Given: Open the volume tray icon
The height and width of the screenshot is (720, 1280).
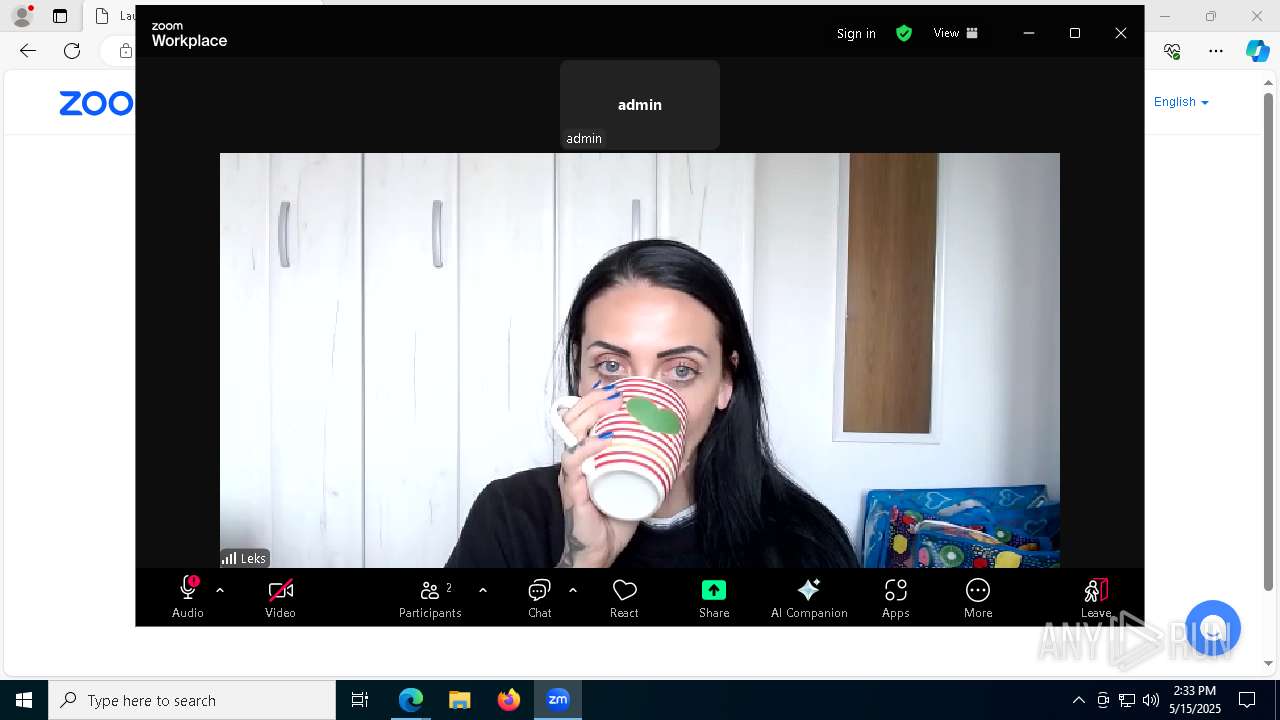Looking at the screenshot, I should [x=1151, y=700].
